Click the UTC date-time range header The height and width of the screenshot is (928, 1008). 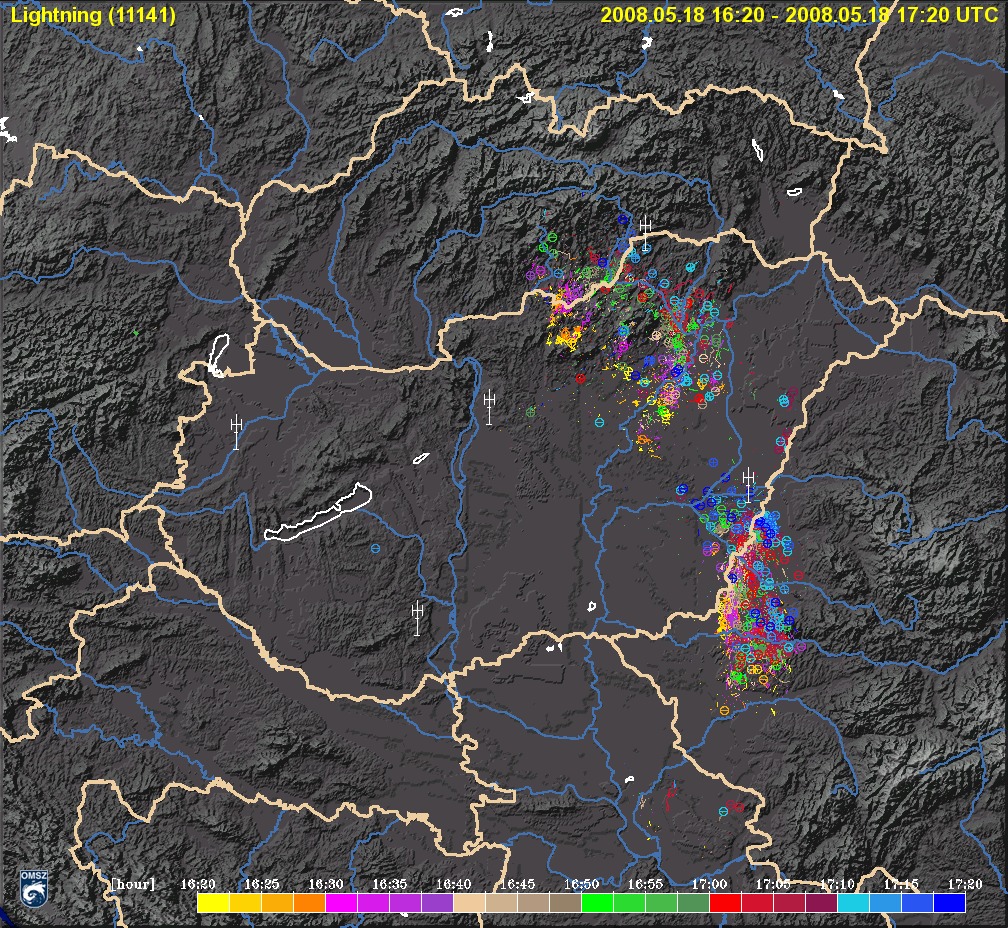[798, 15]
